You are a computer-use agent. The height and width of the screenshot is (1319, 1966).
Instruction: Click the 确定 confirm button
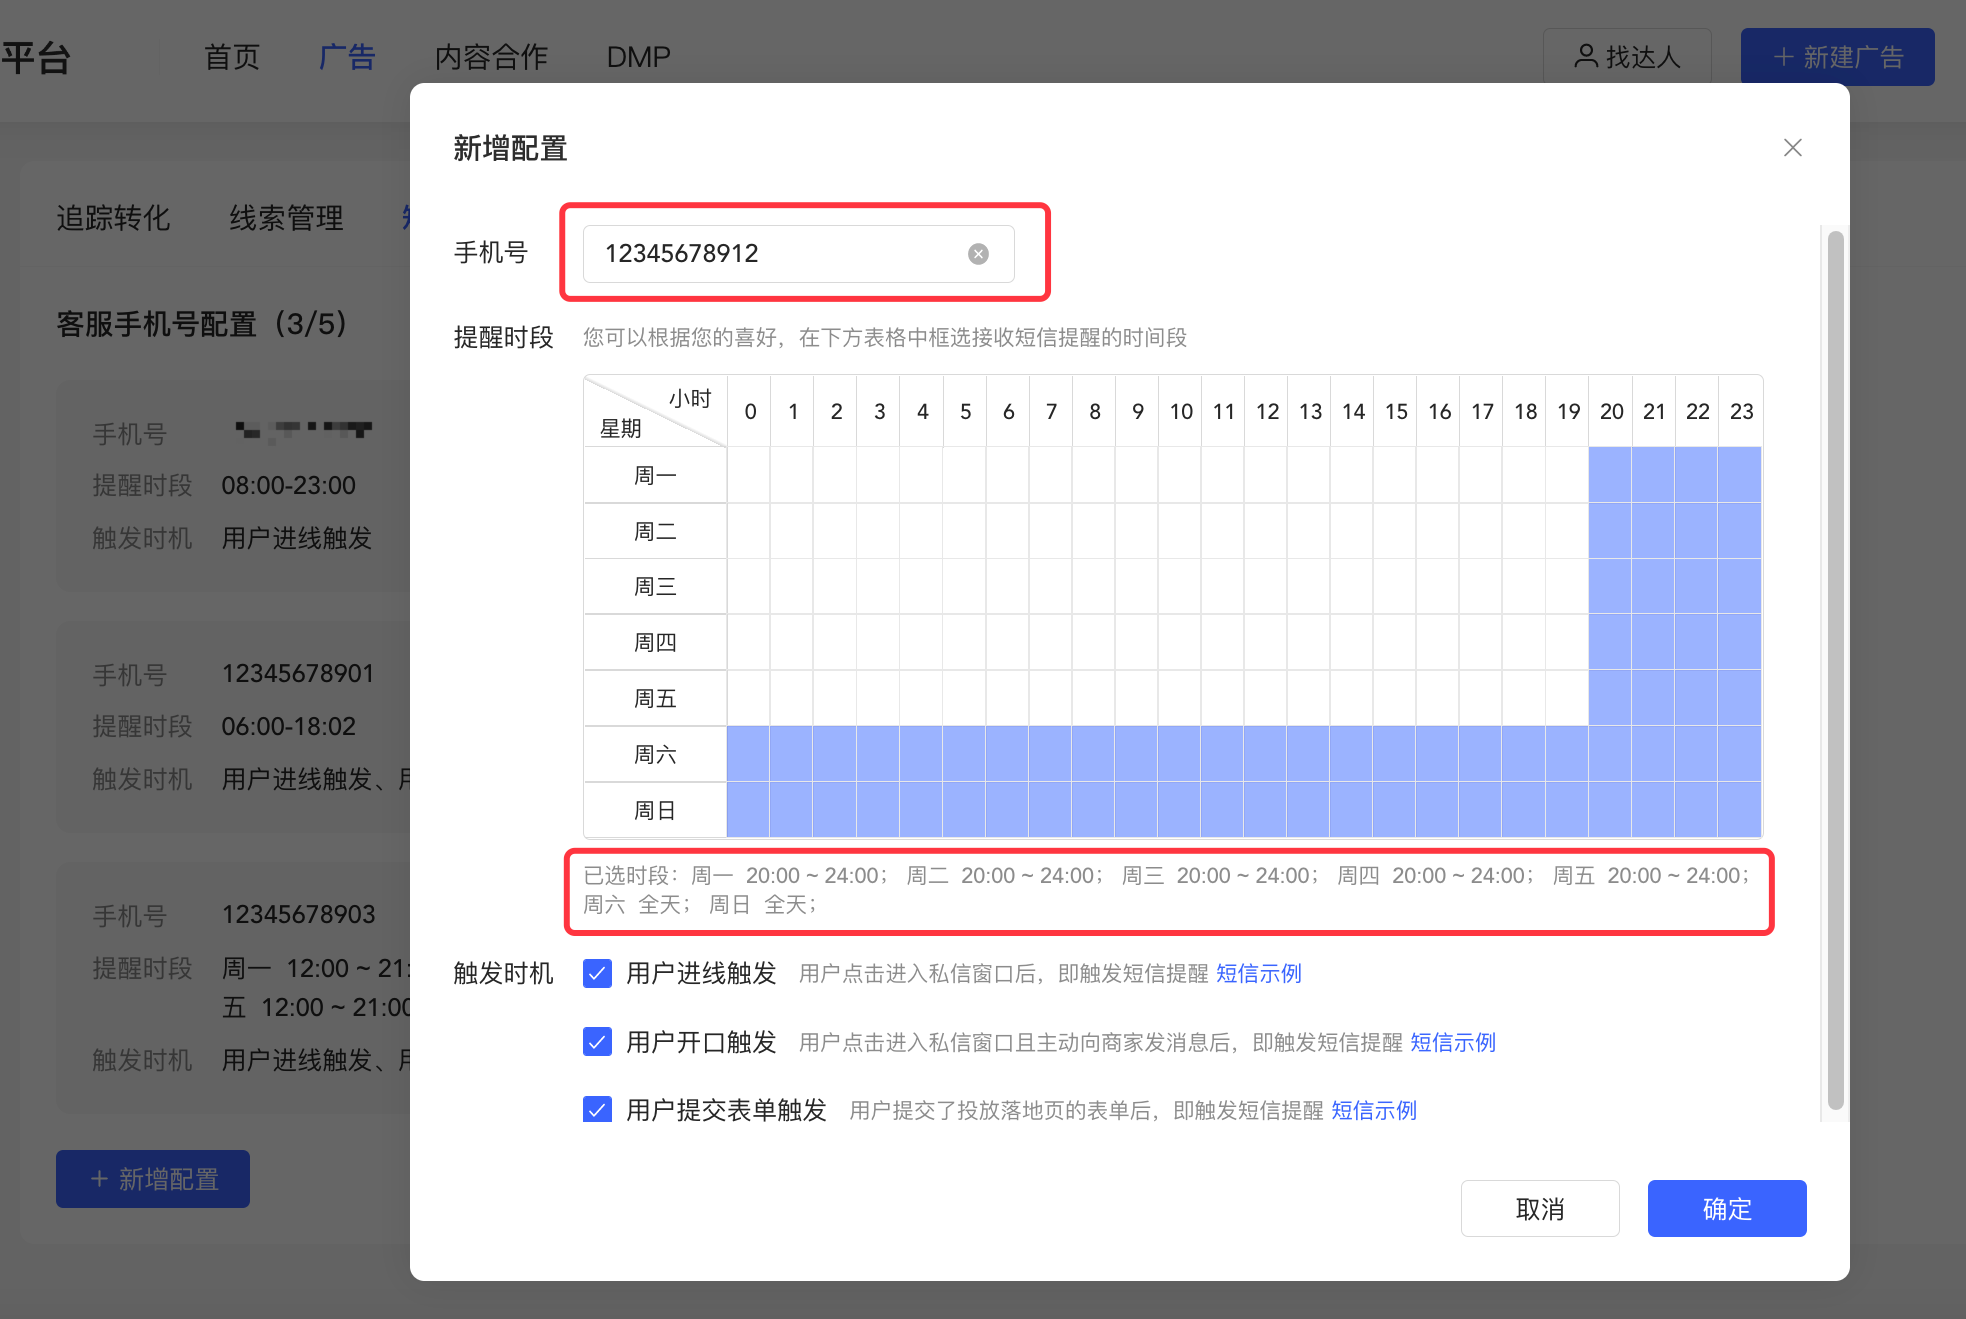[1726, 1209]
